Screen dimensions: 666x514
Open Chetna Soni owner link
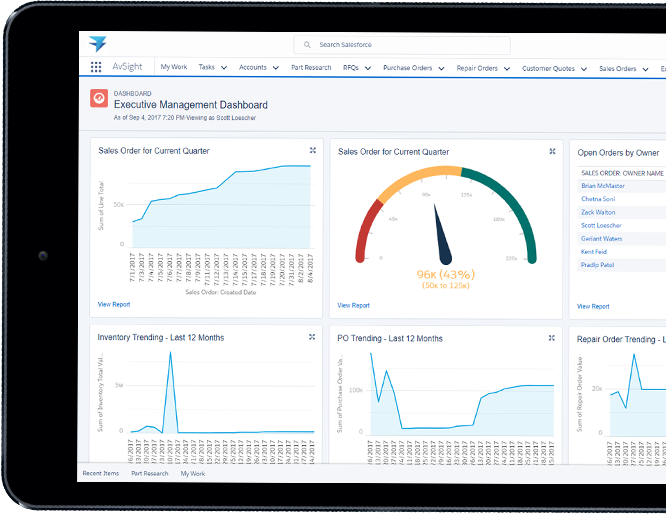click(598, 199)
